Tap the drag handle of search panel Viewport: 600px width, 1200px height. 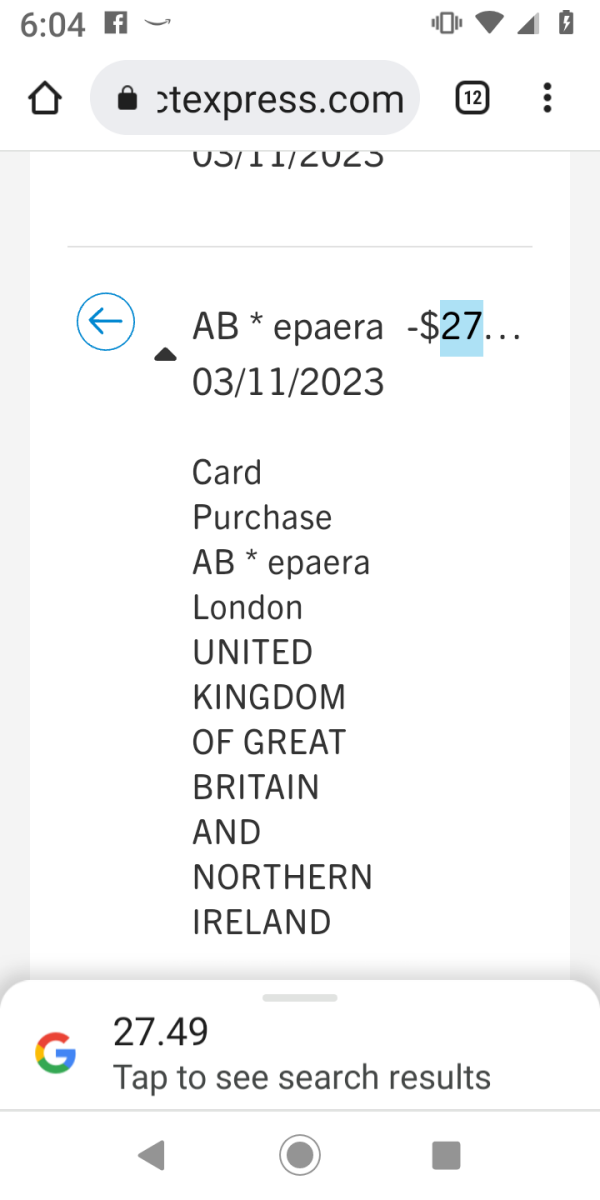click(300, 998)
